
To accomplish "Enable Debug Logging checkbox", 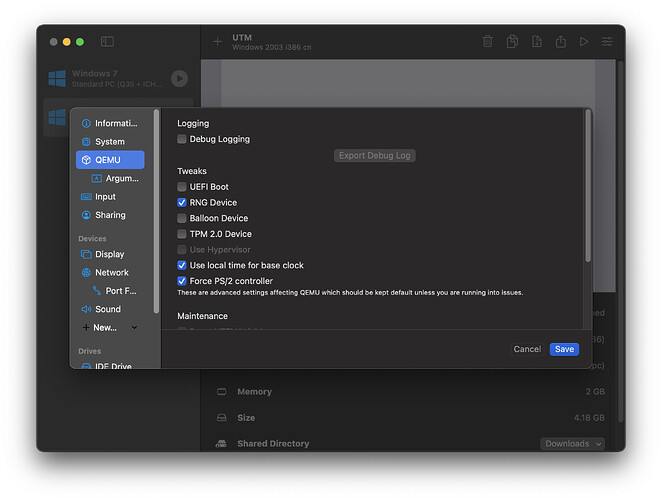I will (x=182, y=139).
